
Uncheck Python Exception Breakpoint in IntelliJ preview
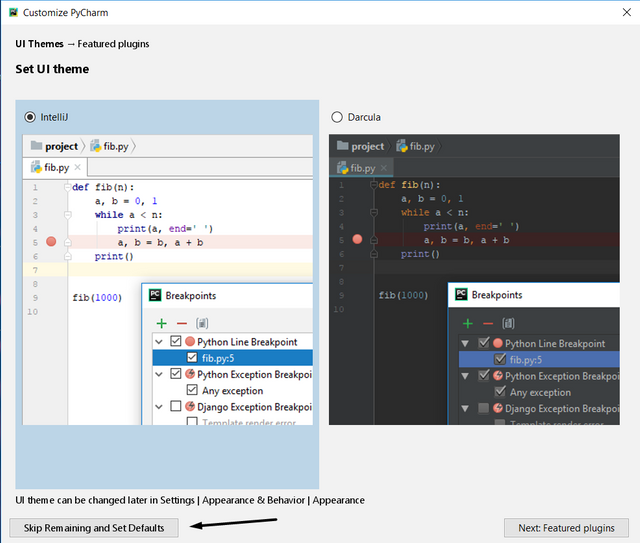coord(176,374)
